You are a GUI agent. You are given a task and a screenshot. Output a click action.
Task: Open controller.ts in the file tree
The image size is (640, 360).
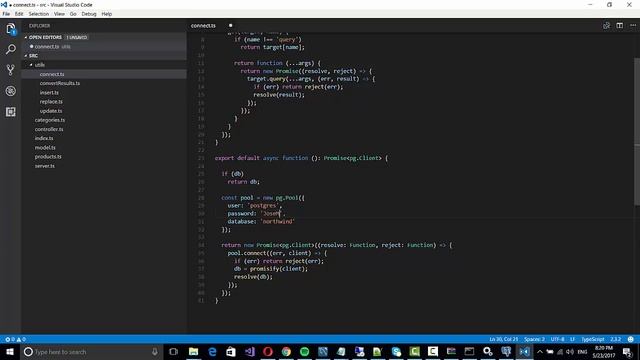[49, 129]
